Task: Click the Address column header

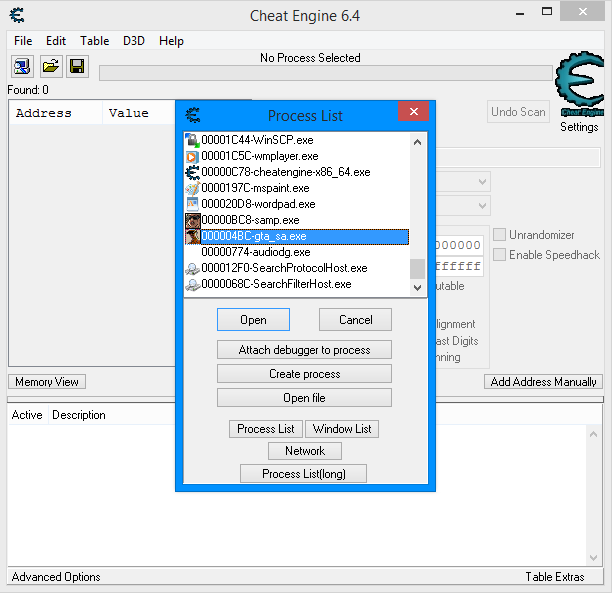Action: click(56, 113)
